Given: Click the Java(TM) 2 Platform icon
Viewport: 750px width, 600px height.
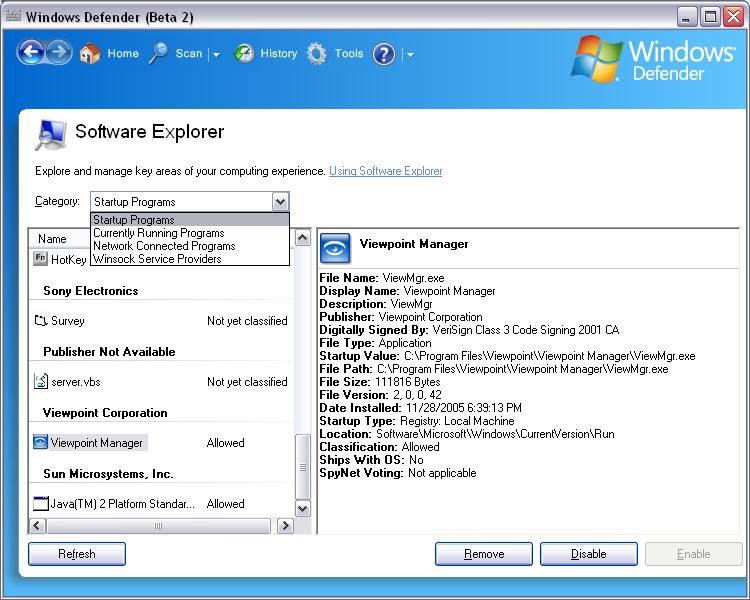Looking at the screenshot, I should pyautogui.click(x=41, y=503).
